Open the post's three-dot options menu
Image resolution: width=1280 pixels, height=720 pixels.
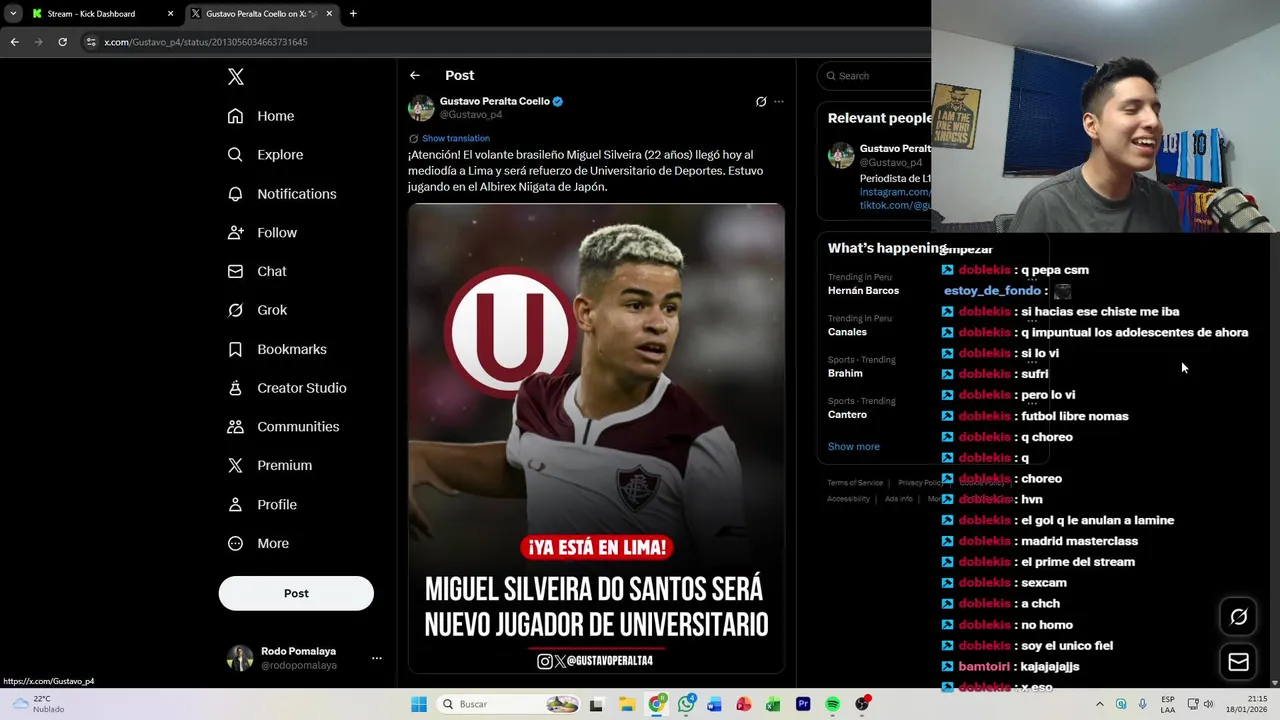pos(779,102)
